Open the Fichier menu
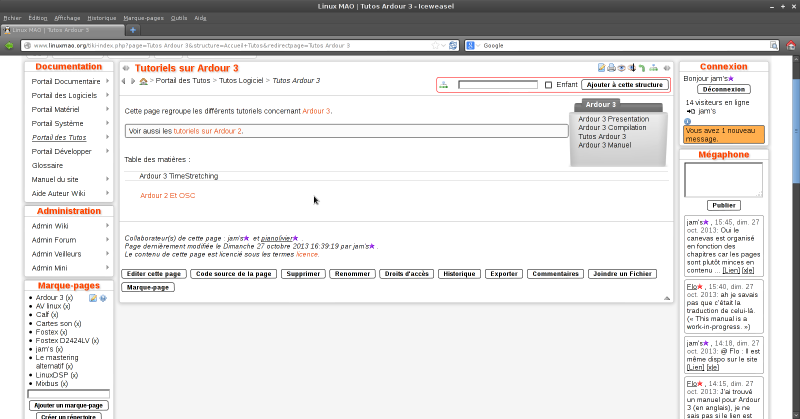800x419 pixels. pos(12,18)
